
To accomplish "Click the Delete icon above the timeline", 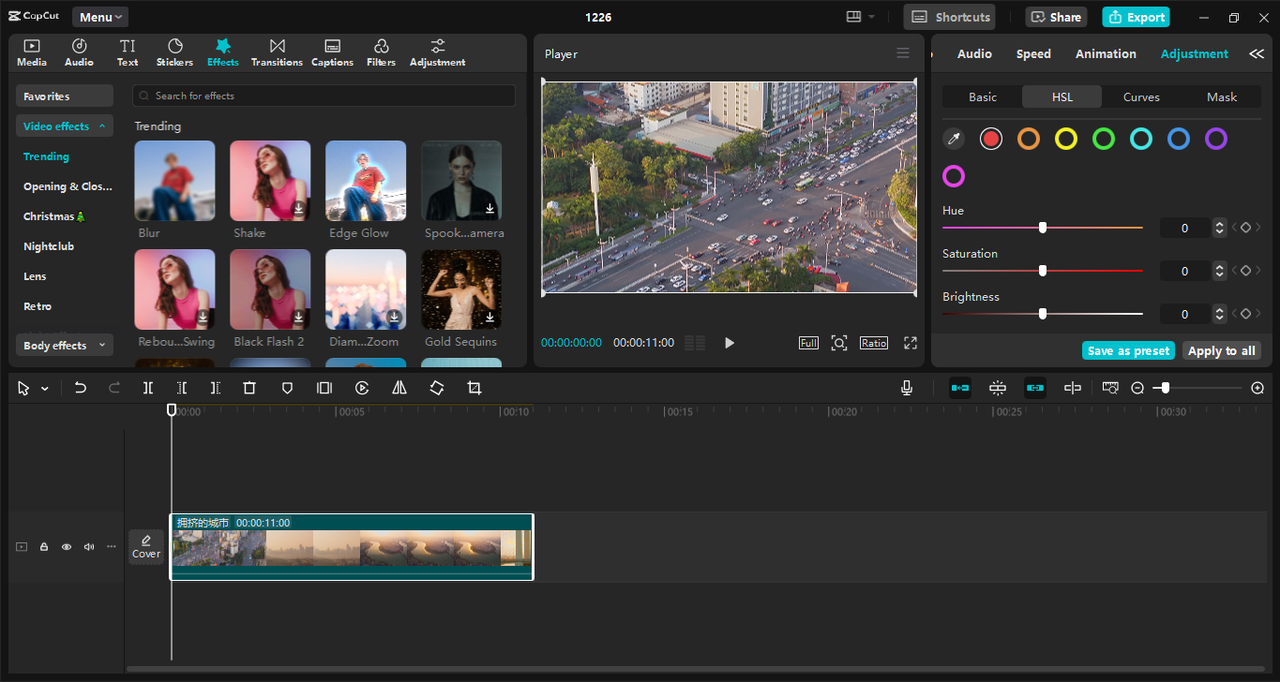I will coord(249,388).
